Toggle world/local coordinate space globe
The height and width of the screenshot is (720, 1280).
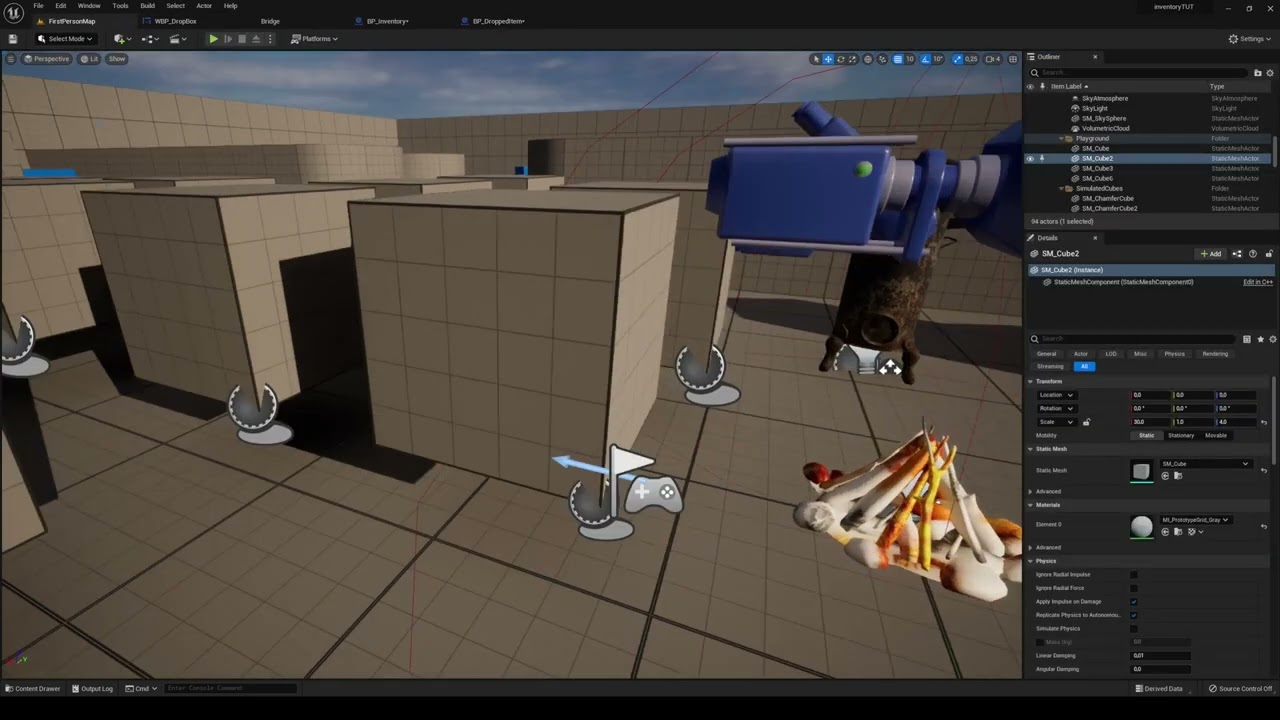pyautogui.click(x=868, y=59)
